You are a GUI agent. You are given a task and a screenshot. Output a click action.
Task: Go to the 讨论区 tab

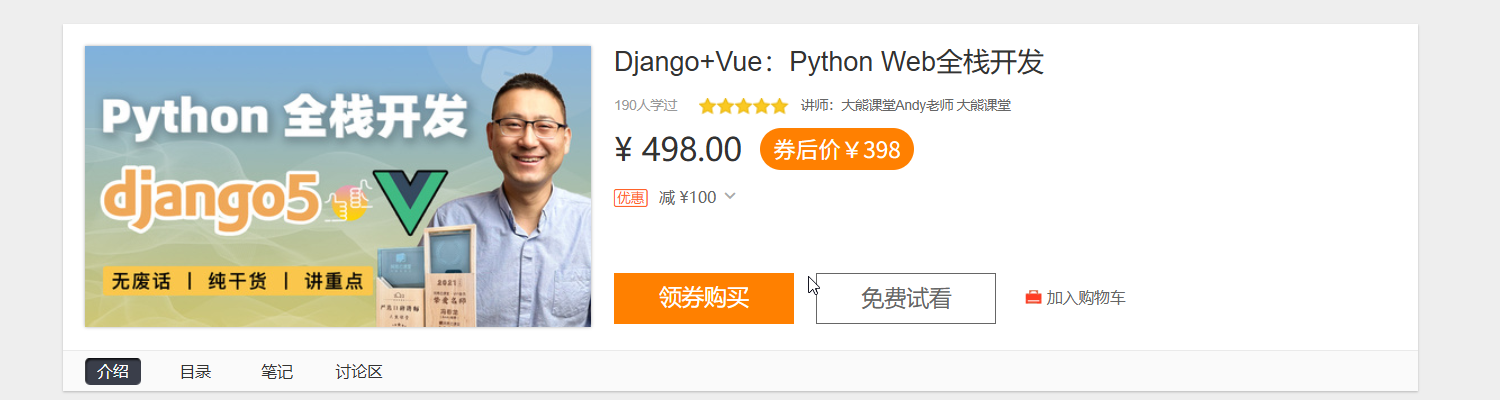coord(359,372)
